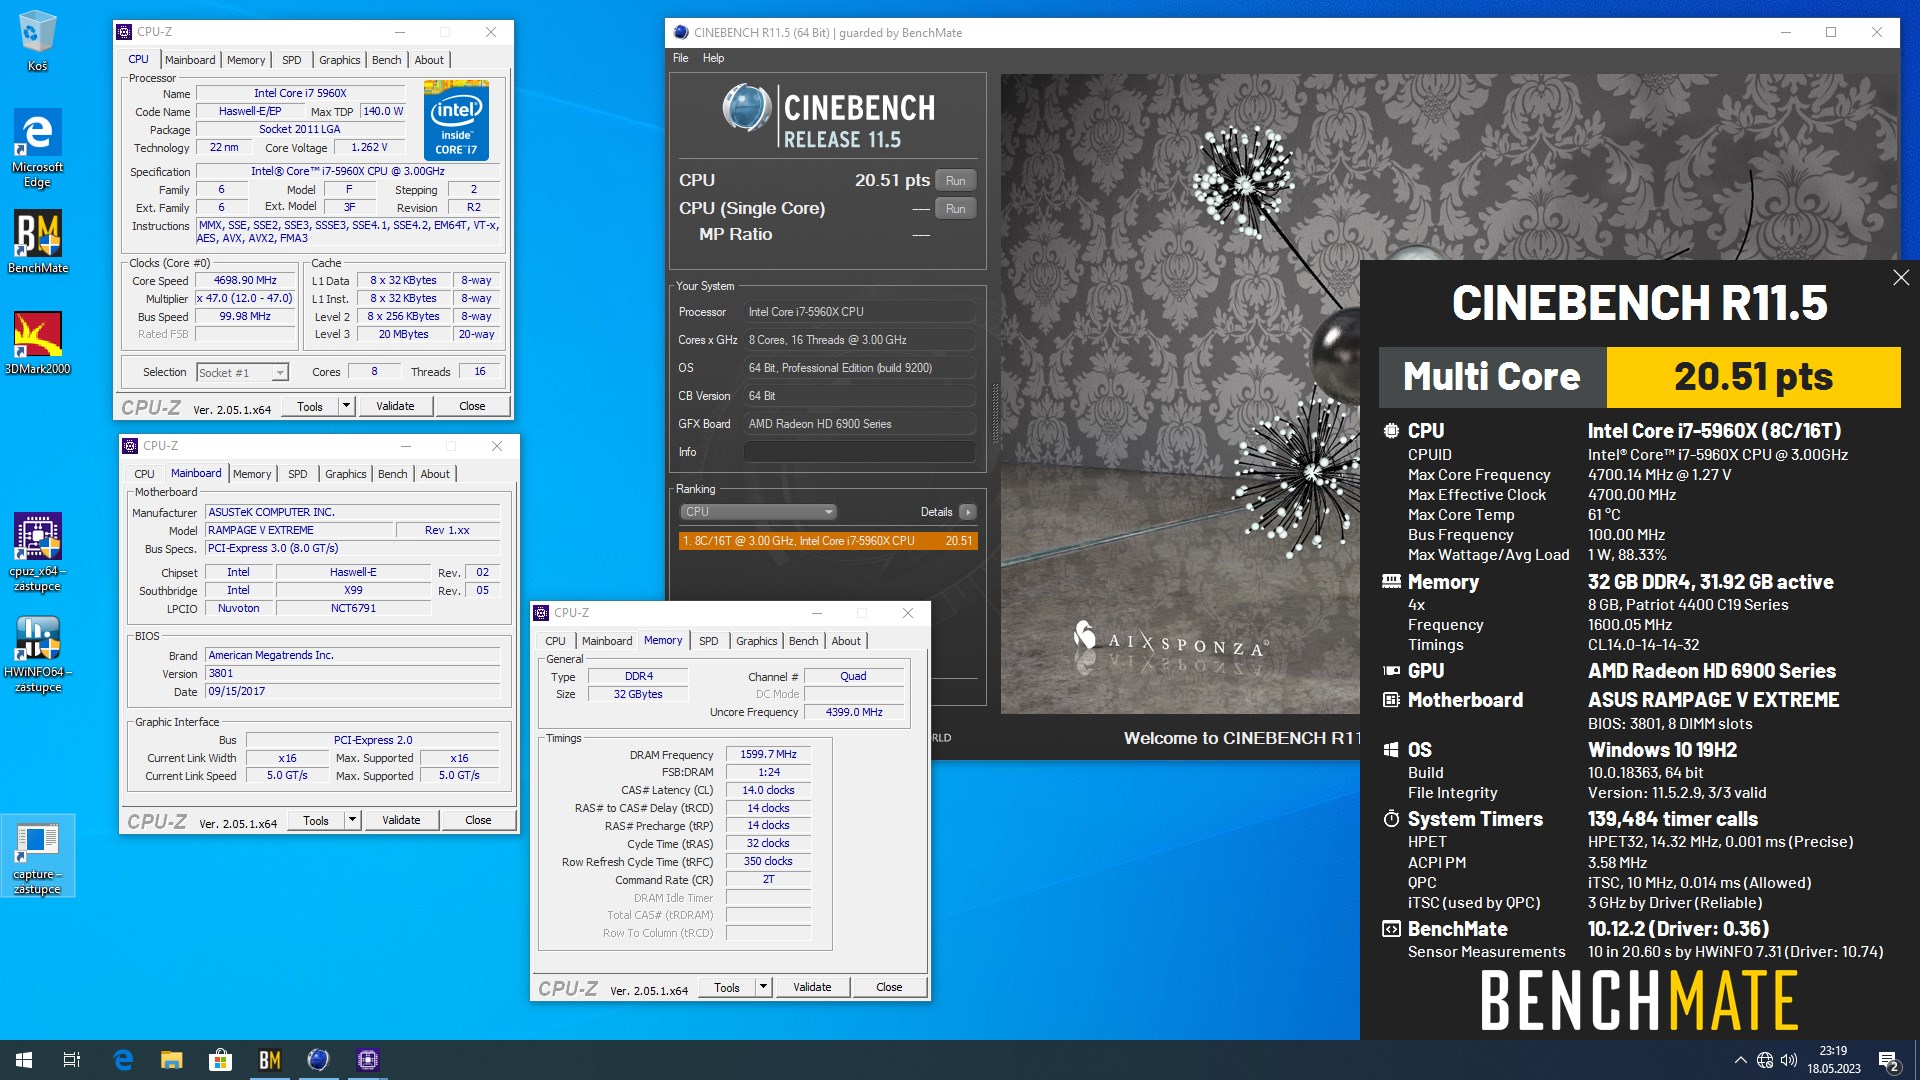The image size is (1920, 1080).
Task: Click the Processor field Intel Core i7-5960X CPU
Action: 859,312
